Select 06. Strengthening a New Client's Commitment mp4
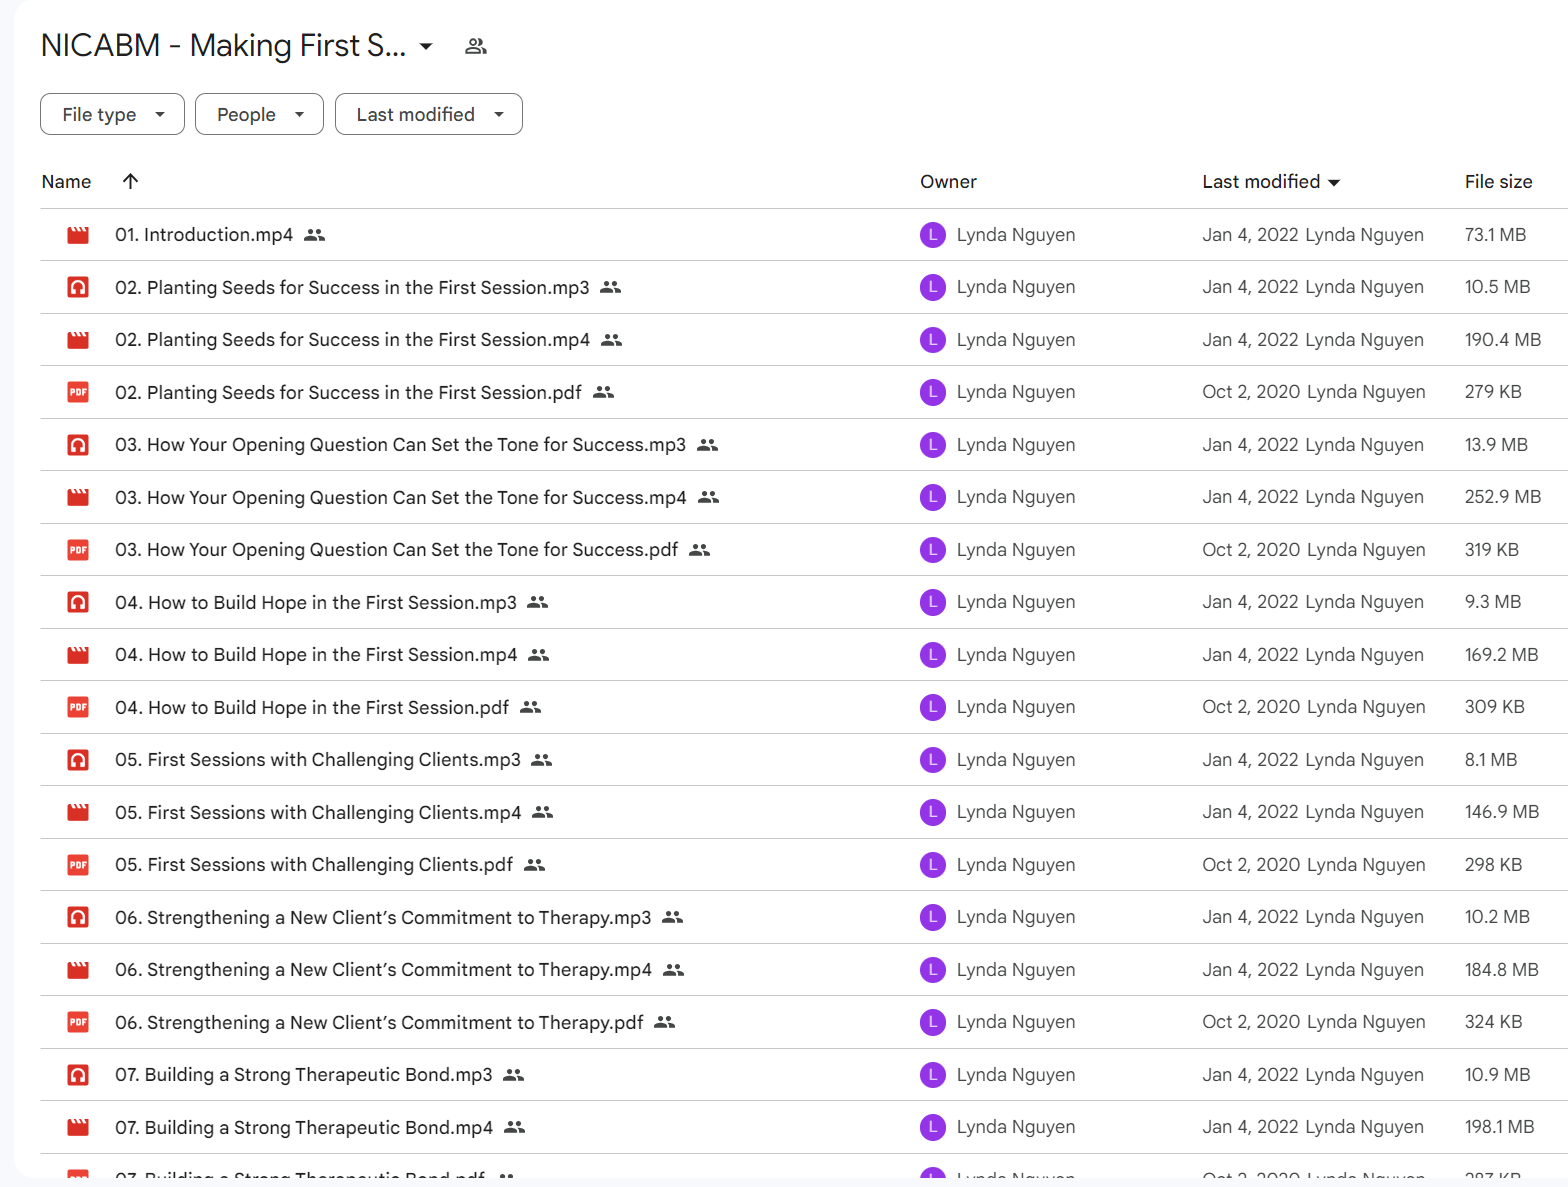The height and width of the screenshot is (1187, 1568). (383, 970)
